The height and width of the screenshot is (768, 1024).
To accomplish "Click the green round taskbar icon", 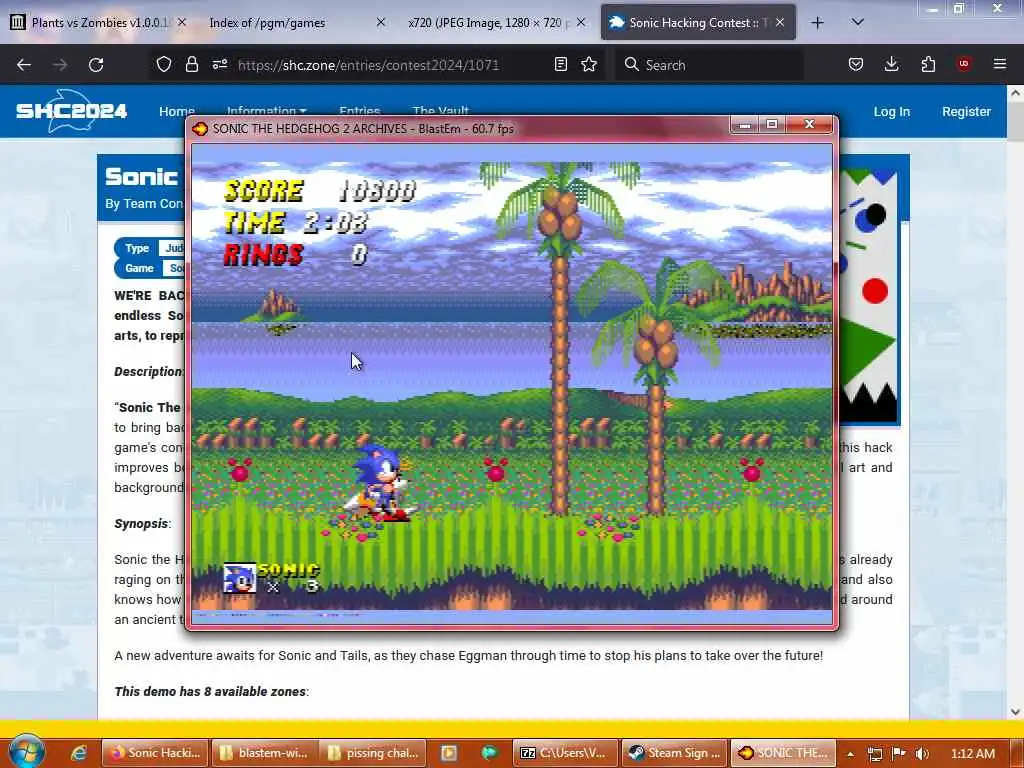I will point(489,753).
